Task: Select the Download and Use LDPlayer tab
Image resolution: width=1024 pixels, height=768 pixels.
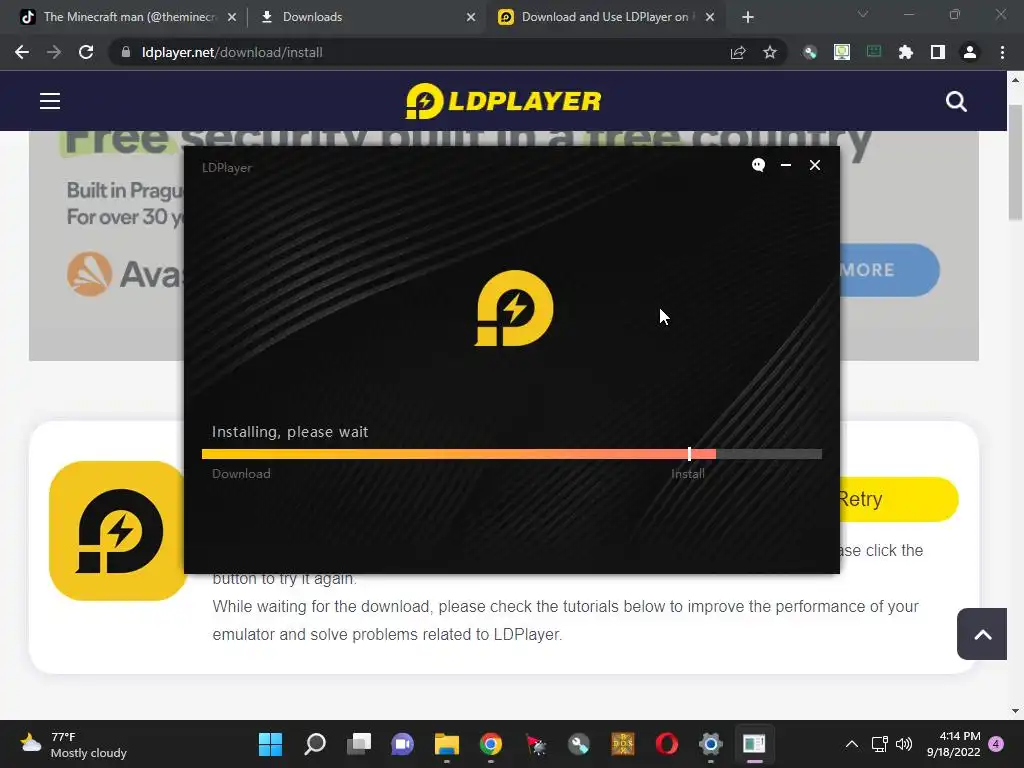Action: [x=604, y=17]
